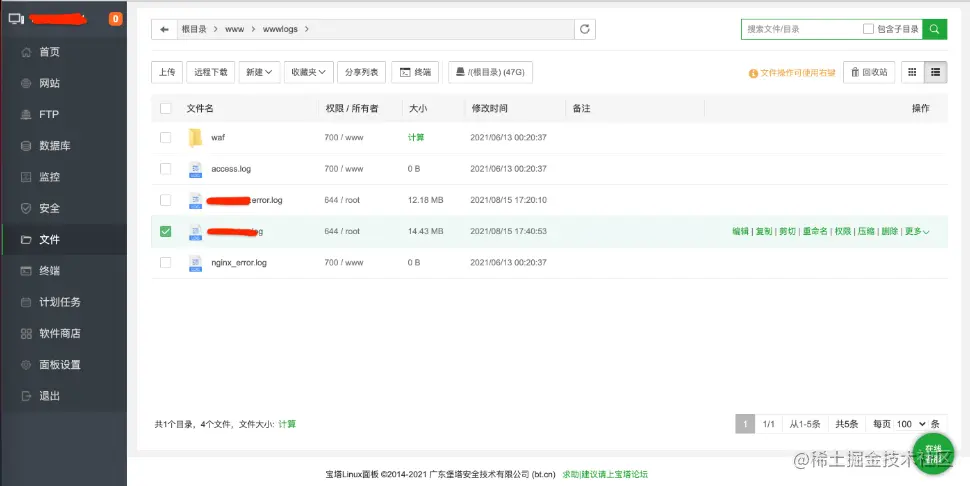Click 权限 for the selected file
970x486 pixels.
pos(843,231)
